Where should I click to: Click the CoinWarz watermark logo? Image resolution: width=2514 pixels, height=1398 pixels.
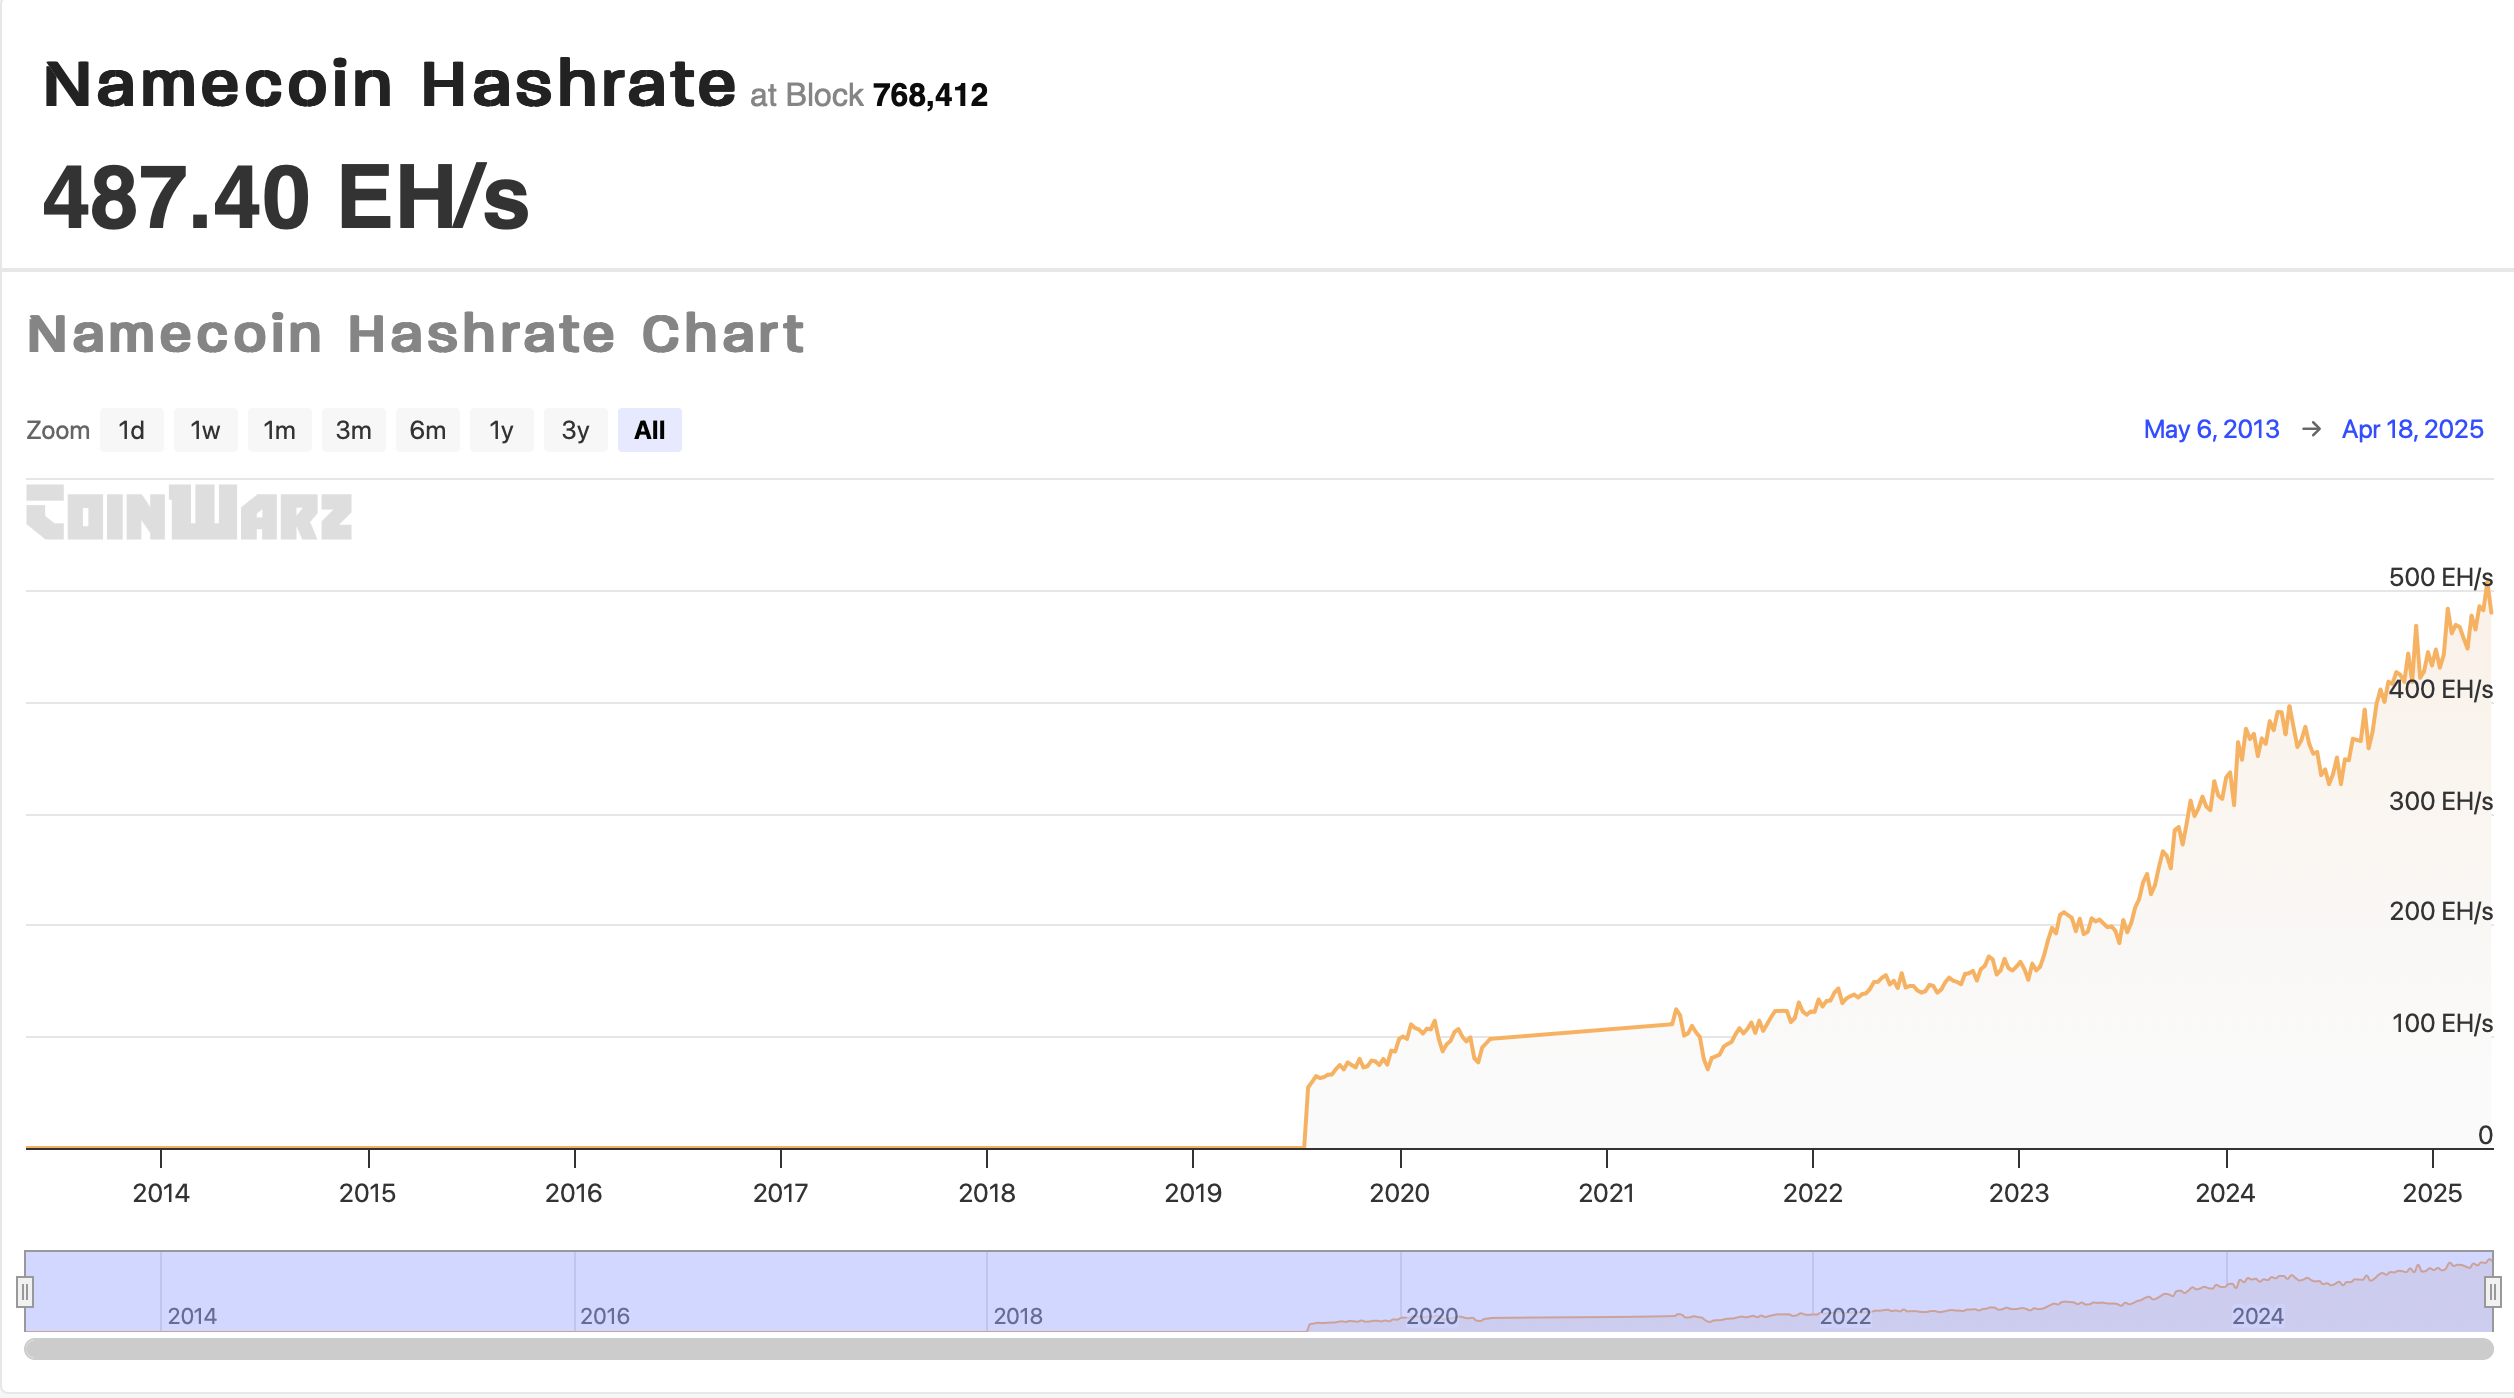coord(188,513)
